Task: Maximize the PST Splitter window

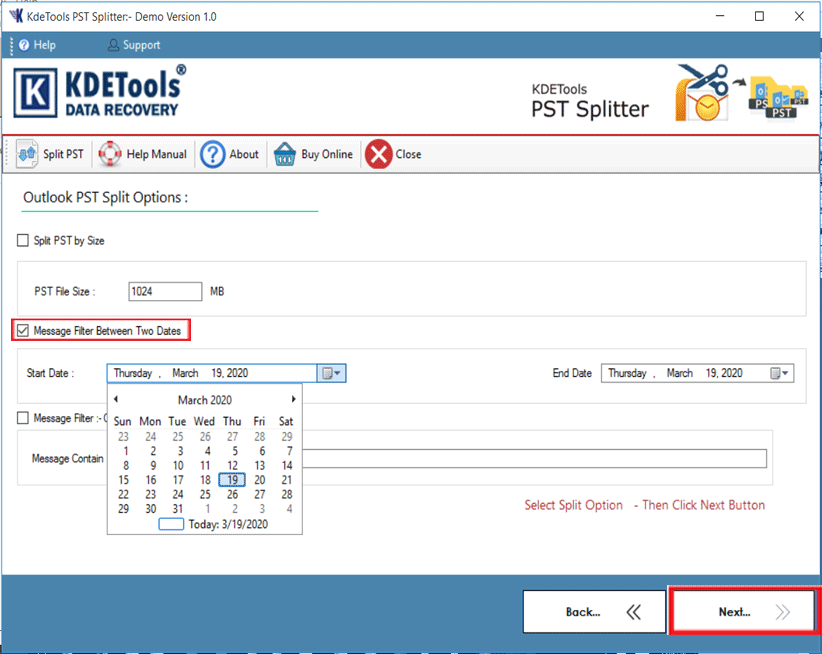Action: pyautogui.click(x=759, y=16)
